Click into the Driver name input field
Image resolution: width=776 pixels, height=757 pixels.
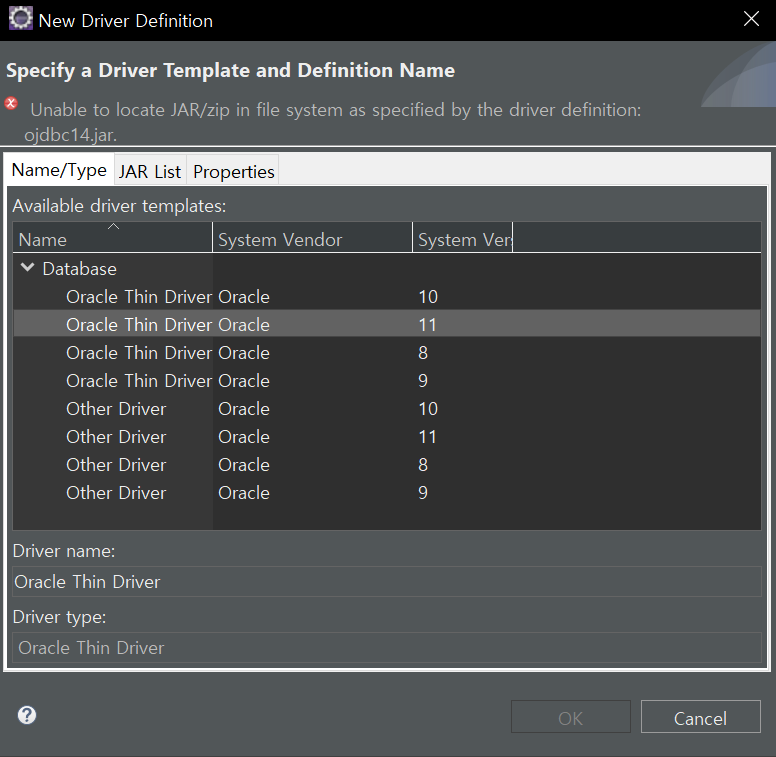(387, 581)
